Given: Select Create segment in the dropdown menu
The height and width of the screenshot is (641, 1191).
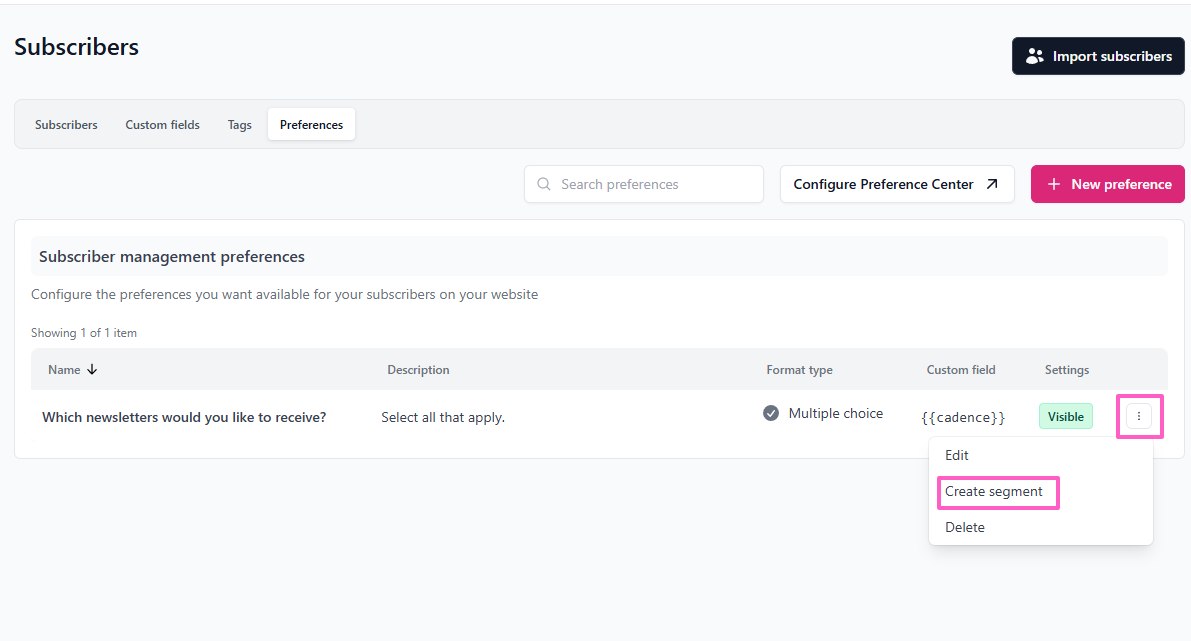Looking at the screenshot, I should [x=994, y=492].
